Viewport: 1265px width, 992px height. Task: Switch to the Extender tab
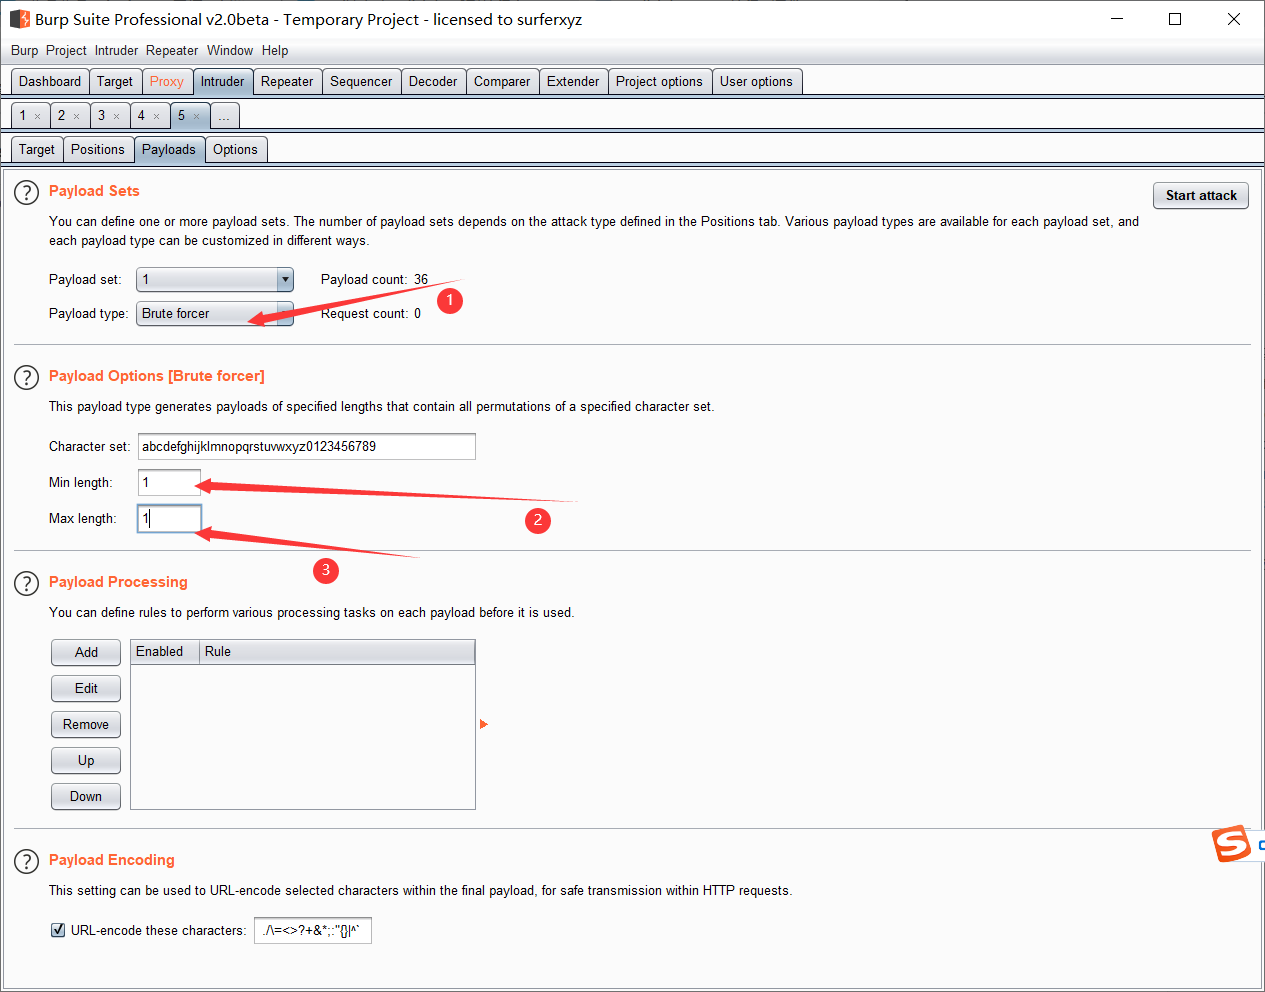point(573,82)
